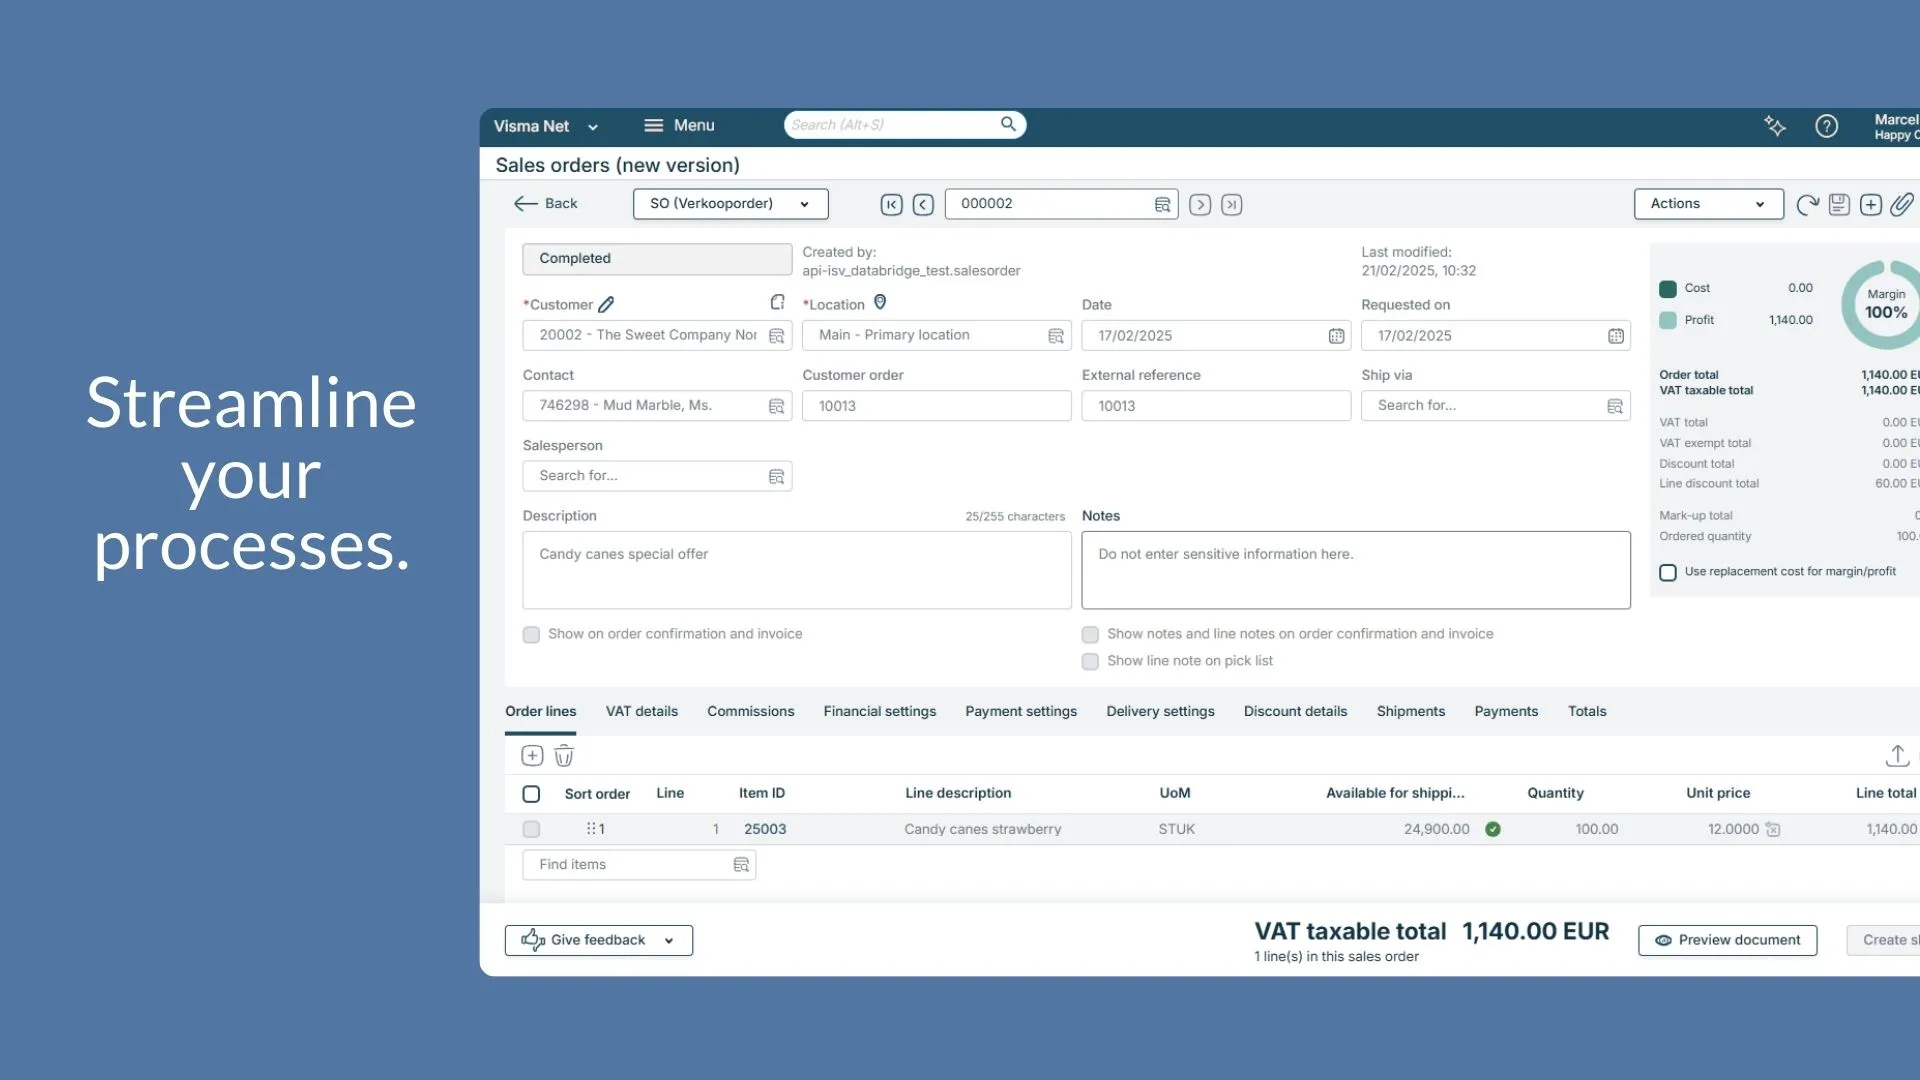Delete the selected order line with trash icon
The image size is (1920, 1080).
564,756
